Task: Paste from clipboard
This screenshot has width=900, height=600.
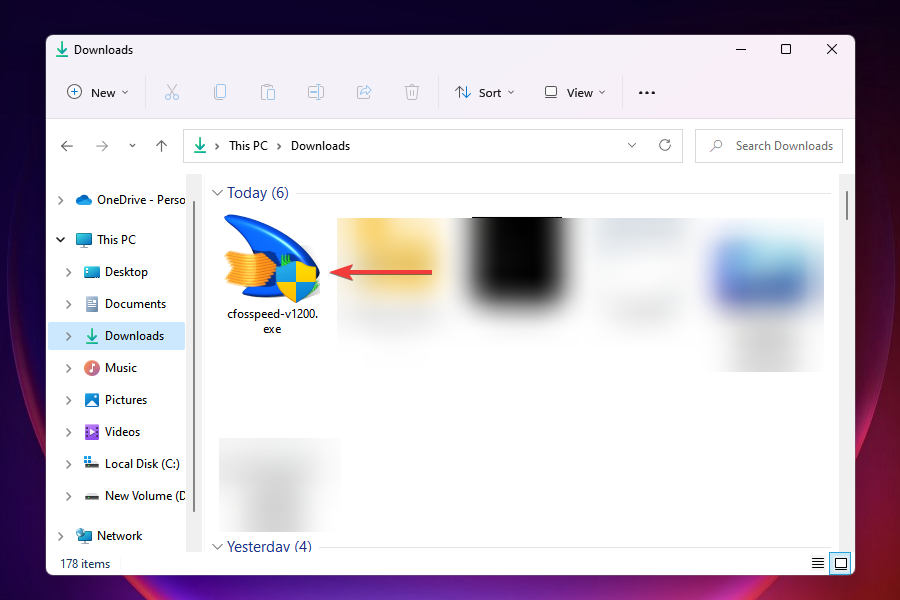Action: [x=268, y=92]
